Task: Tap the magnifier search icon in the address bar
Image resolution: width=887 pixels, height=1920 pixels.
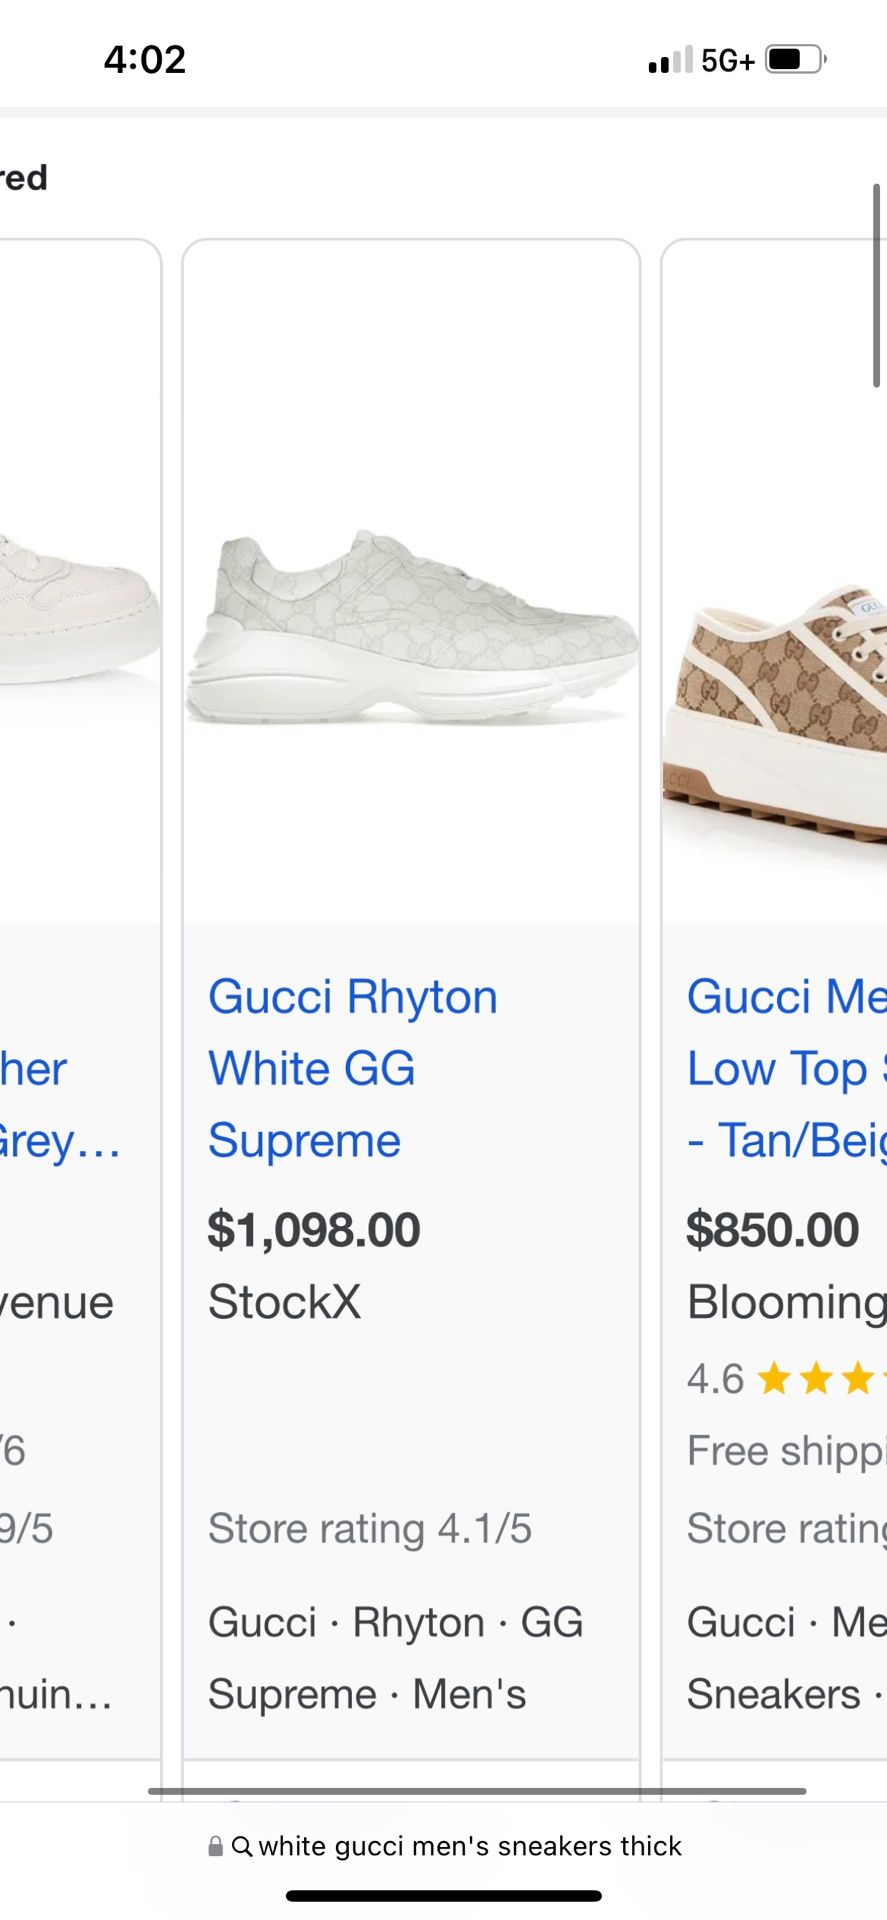Action: (242, 1846)
